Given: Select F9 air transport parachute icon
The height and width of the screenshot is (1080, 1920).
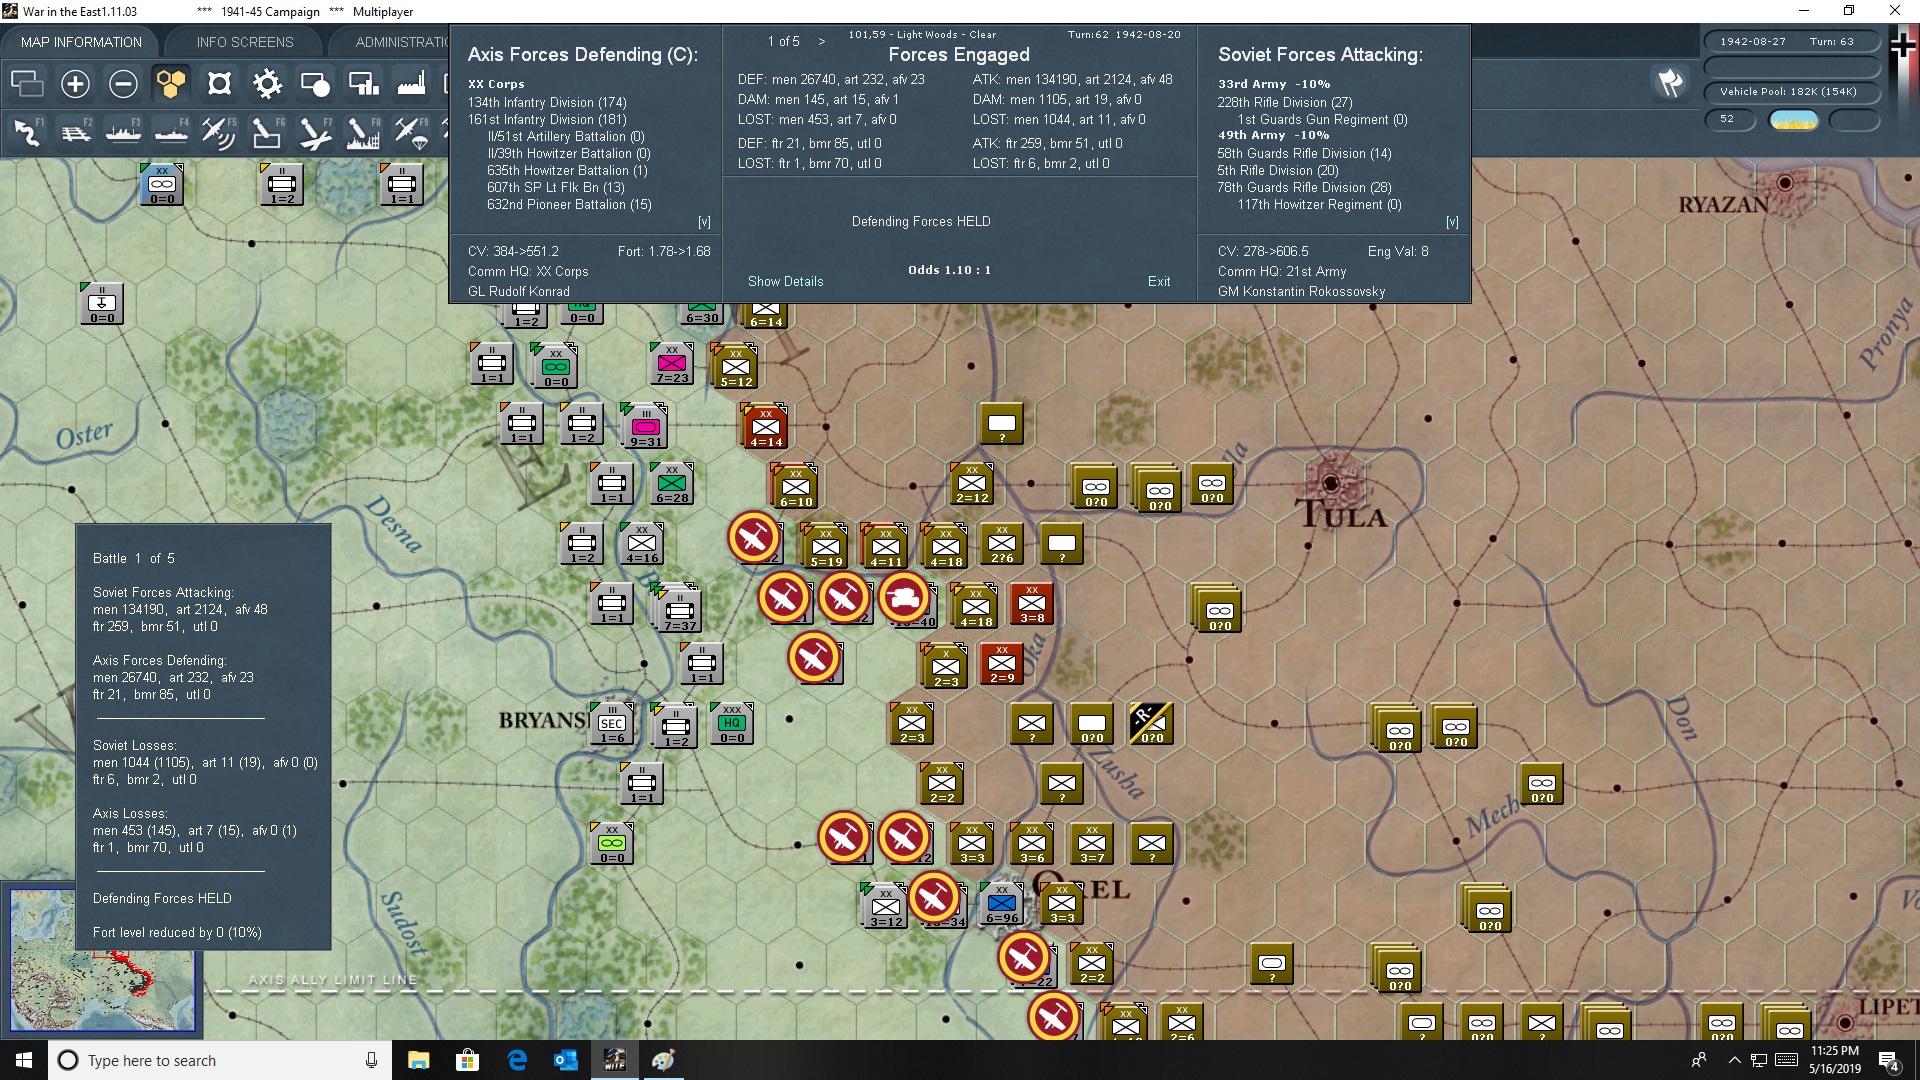Looking at the screenshot, I should pos(411,132).
